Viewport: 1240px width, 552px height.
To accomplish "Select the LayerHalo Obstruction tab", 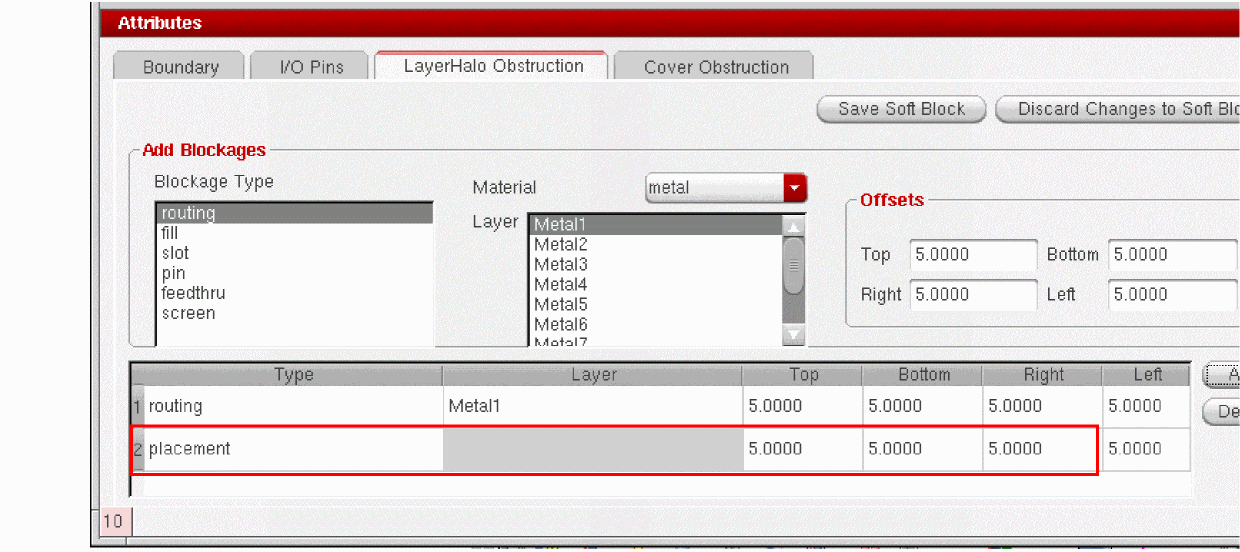I will click(493, 66).
